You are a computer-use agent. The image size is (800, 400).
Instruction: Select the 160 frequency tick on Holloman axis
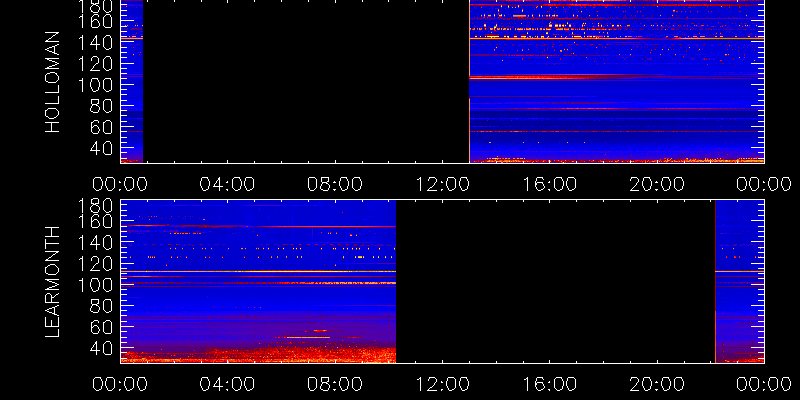pos(96,22)
